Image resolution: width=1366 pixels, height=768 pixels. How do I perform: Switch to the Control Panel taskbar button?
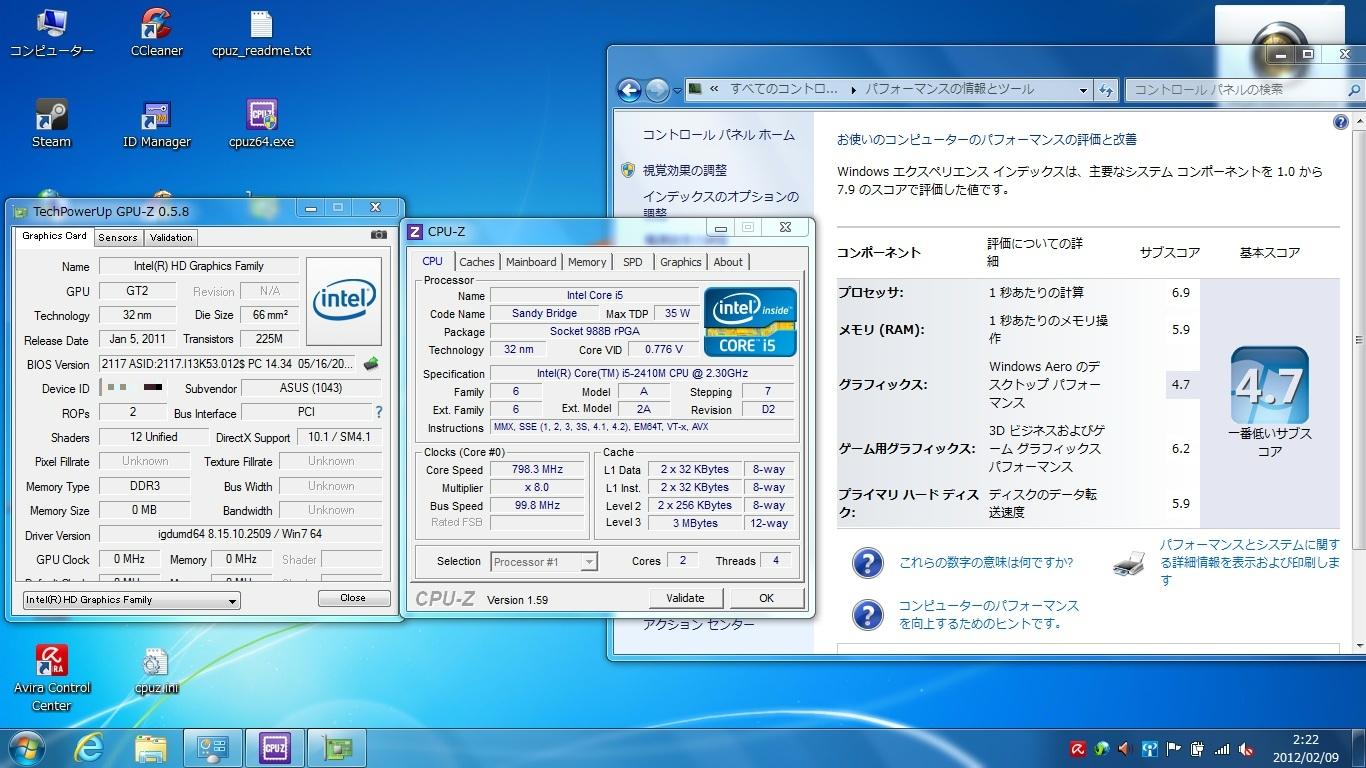tap(213, 748)
